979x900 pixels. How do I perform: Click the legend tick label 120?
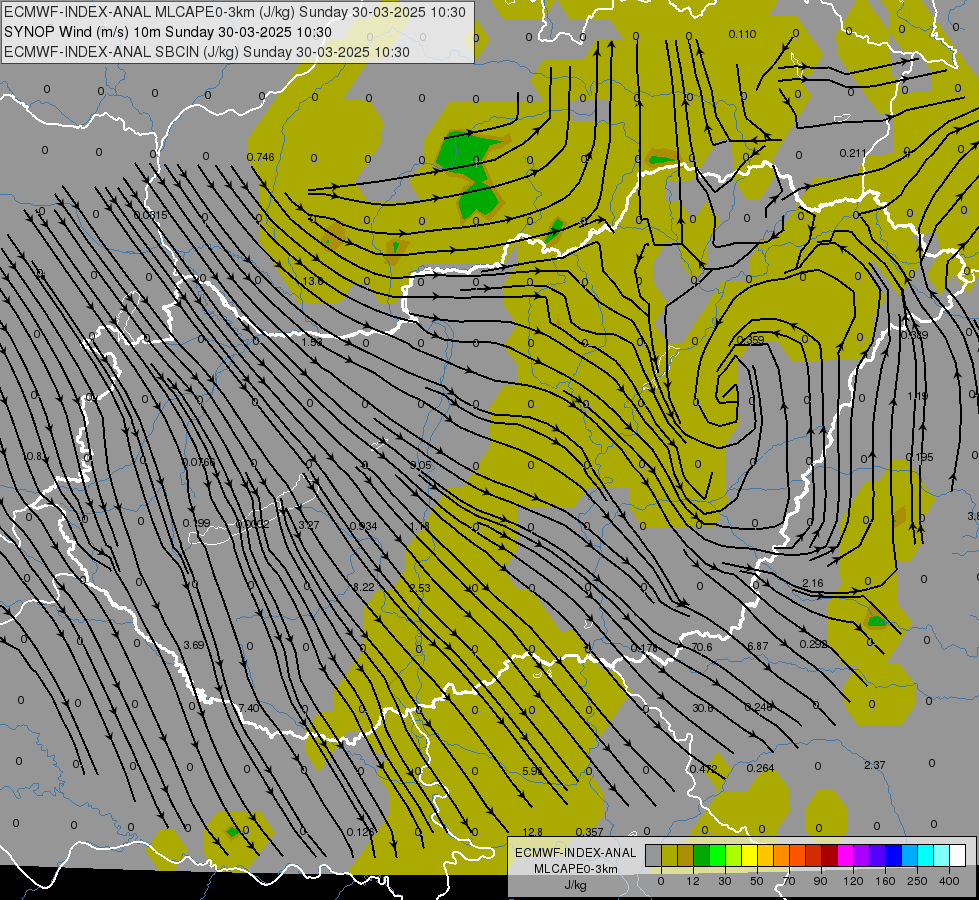click(853, 881)
